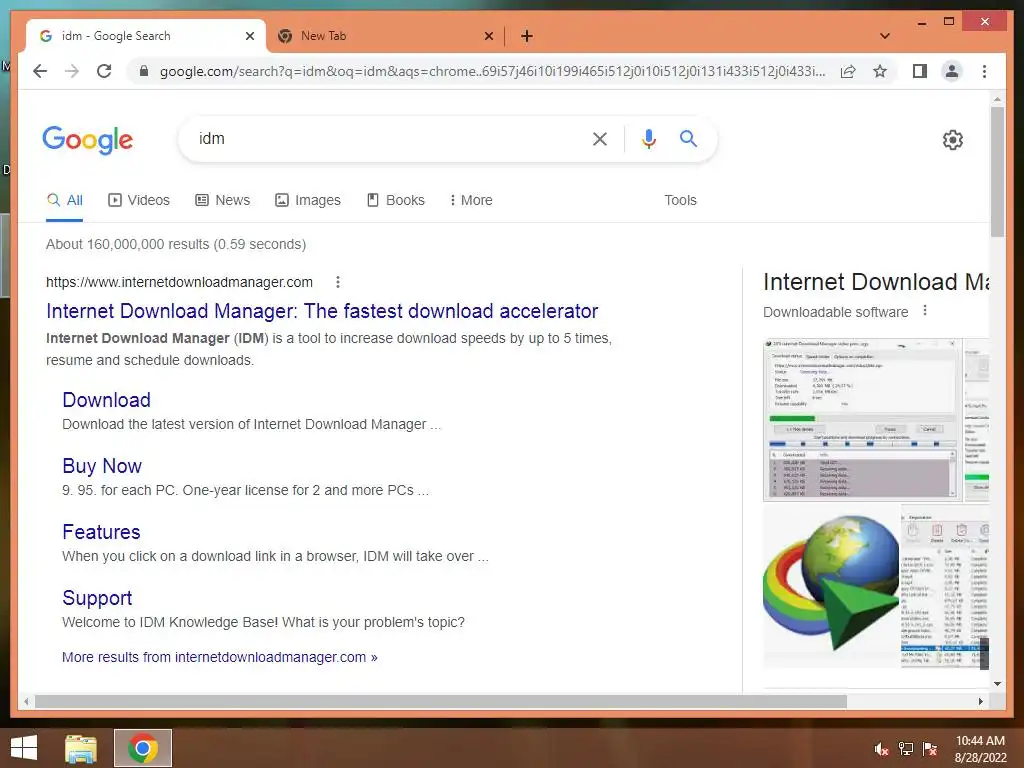Open the Buy Now sitelink

tap(102, 466)
